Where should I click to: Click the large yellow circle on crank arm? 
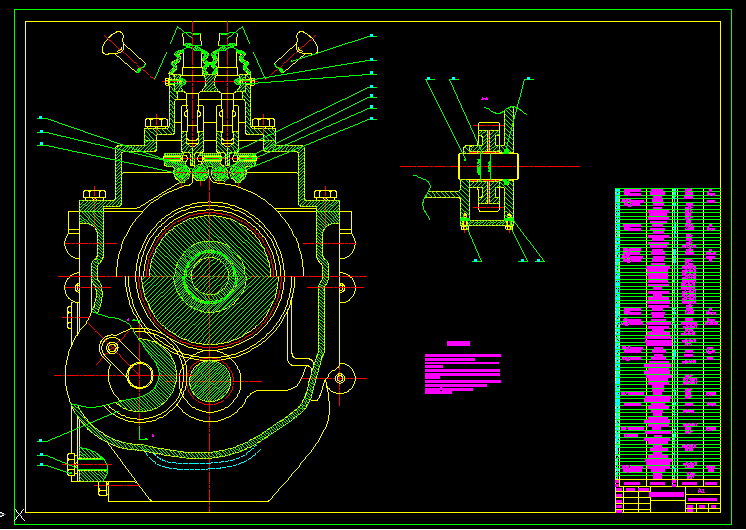tap(139, 375)
